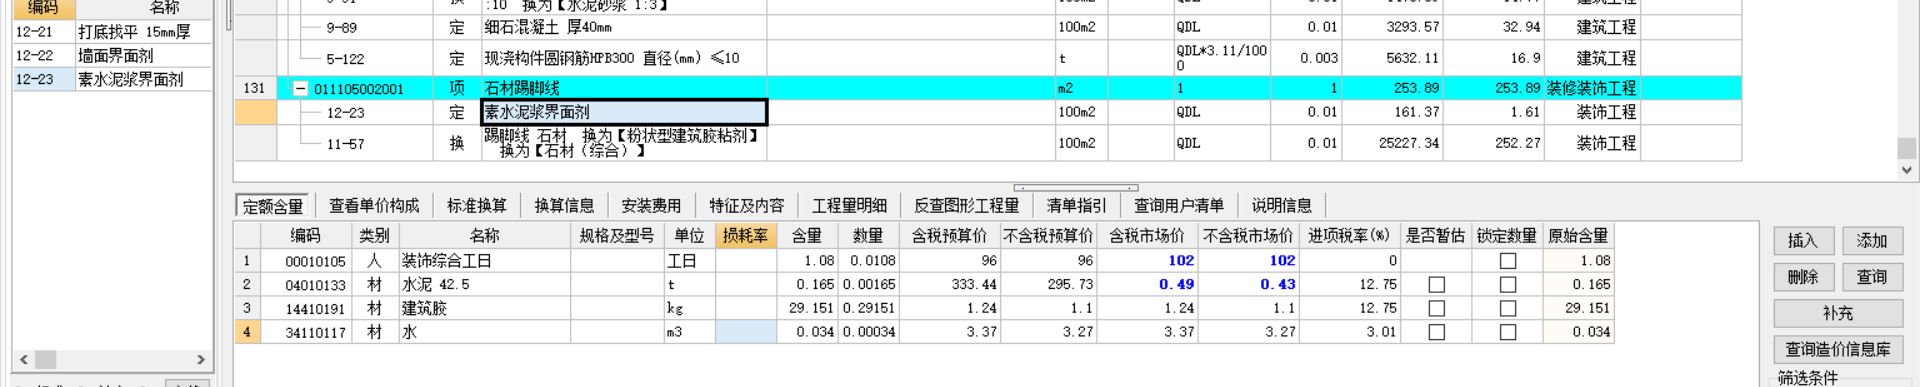The height and width of the screenshot is (387, 1920).
Task: Click quantity expression QDL*3.11/100
Action: pyautogui.click(x=1222, y=58)
